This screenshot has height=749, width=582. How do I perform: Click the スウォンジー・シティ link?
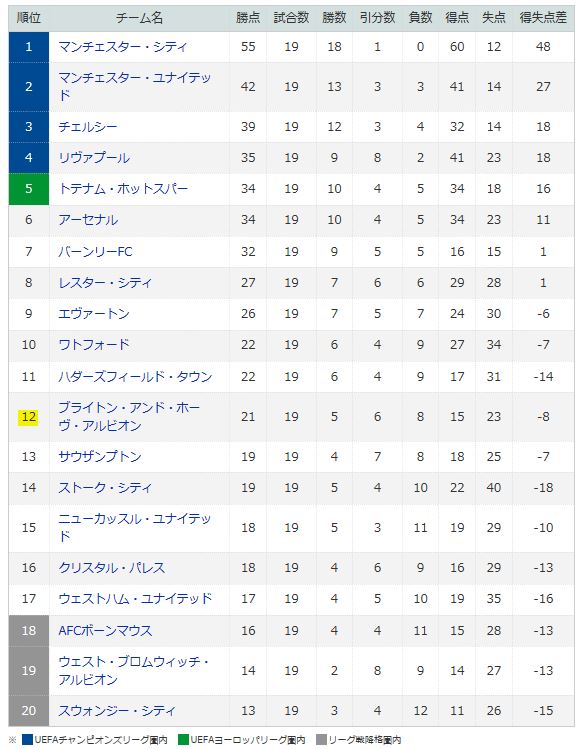pos(117,710)
